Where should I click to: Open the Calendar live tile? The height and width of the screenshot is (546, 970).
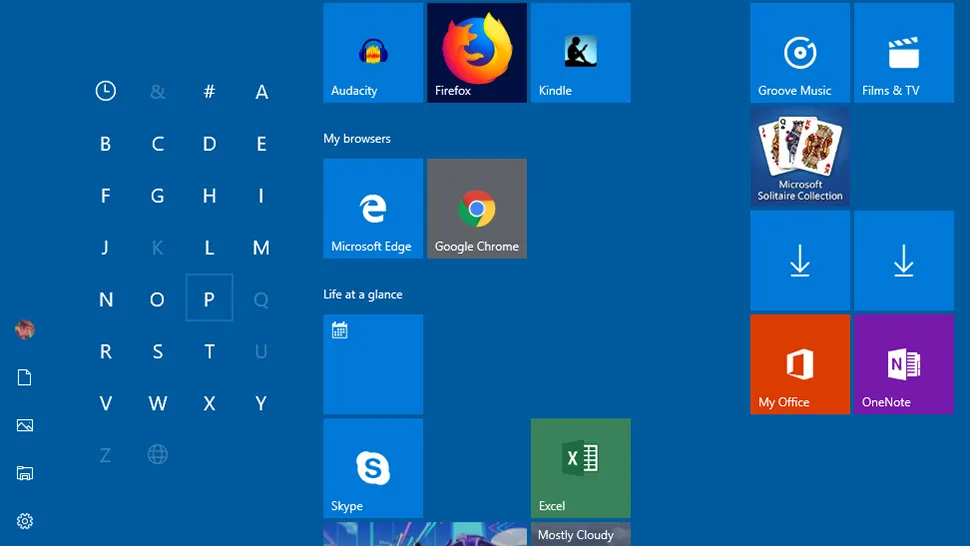(373, 364)
